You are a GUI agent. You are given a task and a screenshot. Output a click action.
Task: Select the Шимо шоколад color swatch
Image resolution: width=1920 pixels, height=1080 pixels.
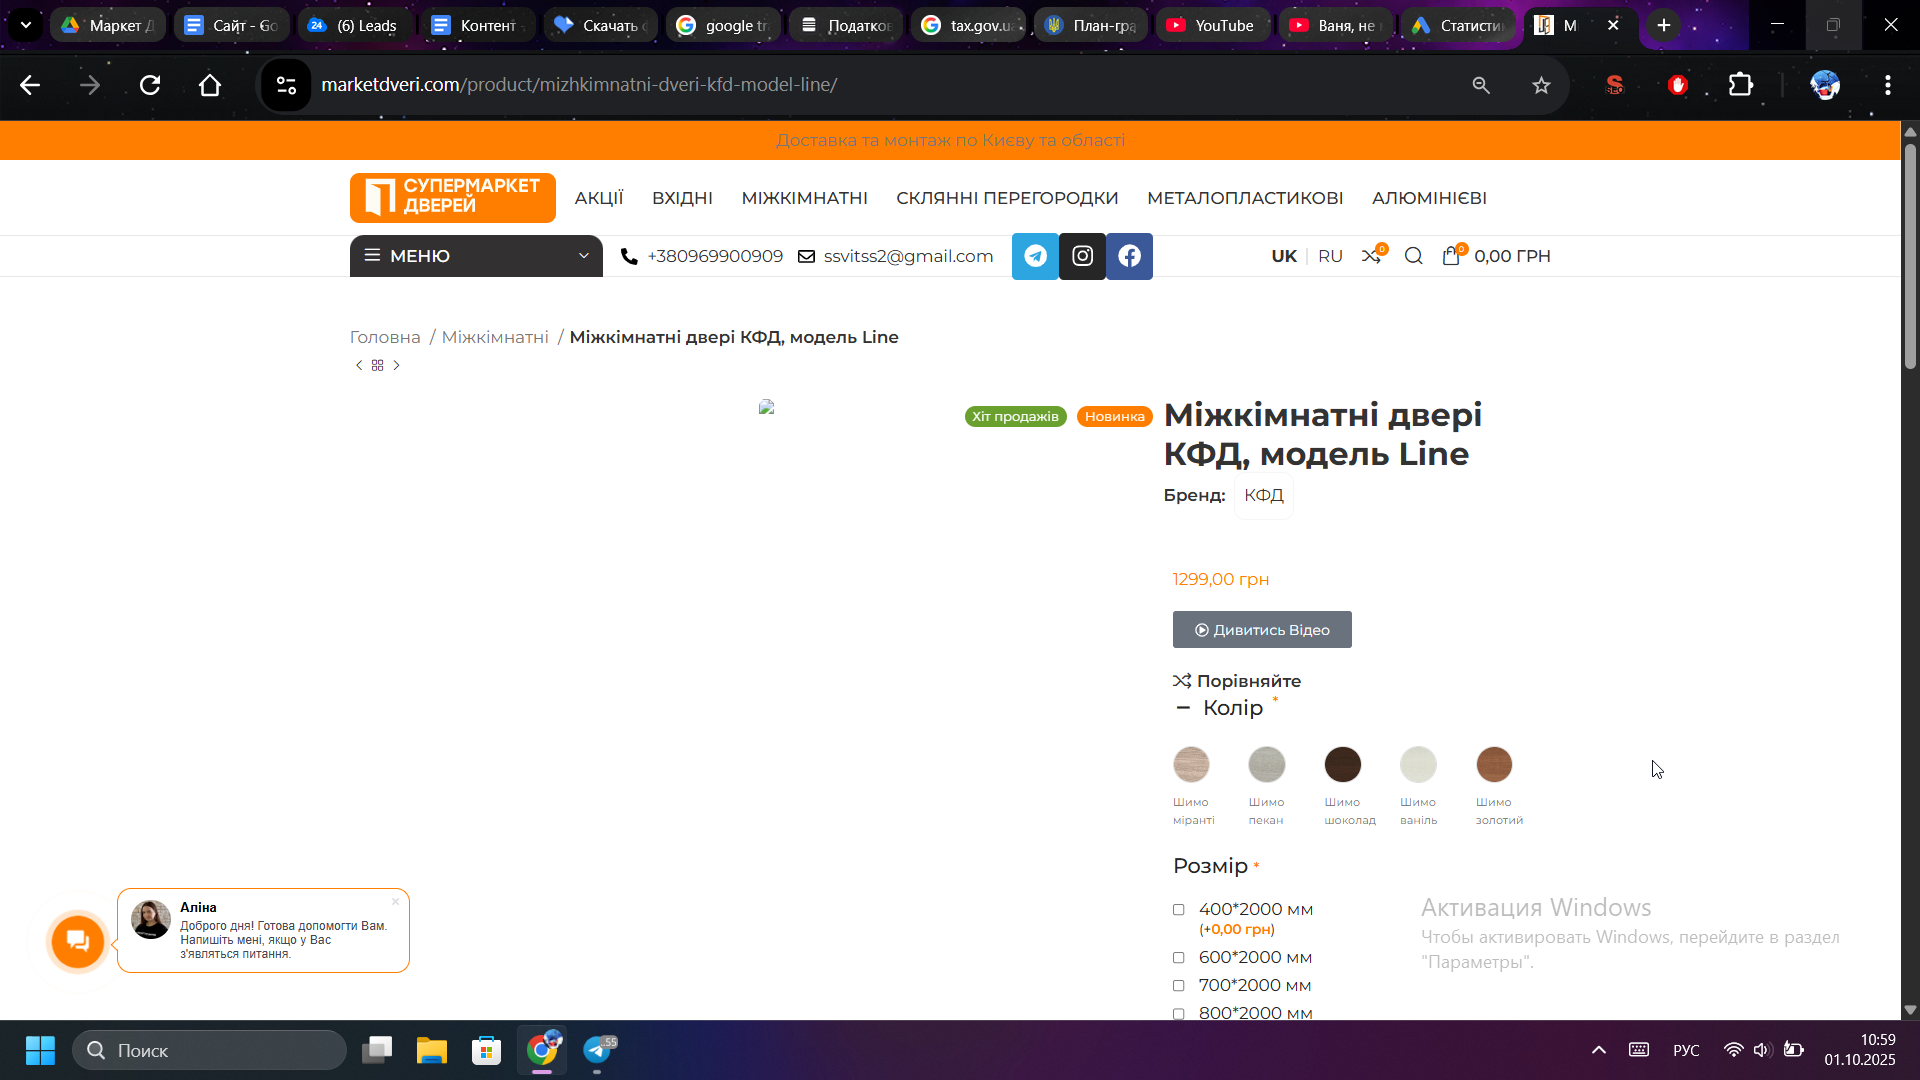(x=1342, y=765)
